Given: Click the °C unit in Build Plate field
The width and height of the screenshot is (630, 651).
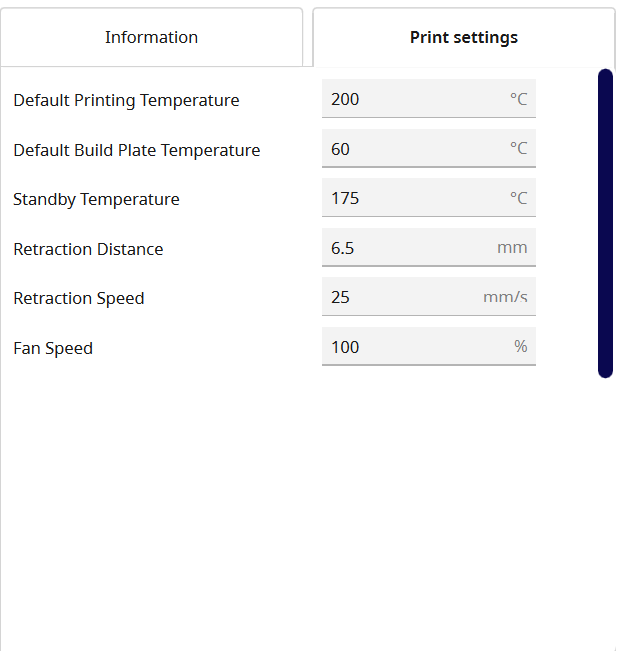Looking at the screenshot, I should (x=519, y=148).
